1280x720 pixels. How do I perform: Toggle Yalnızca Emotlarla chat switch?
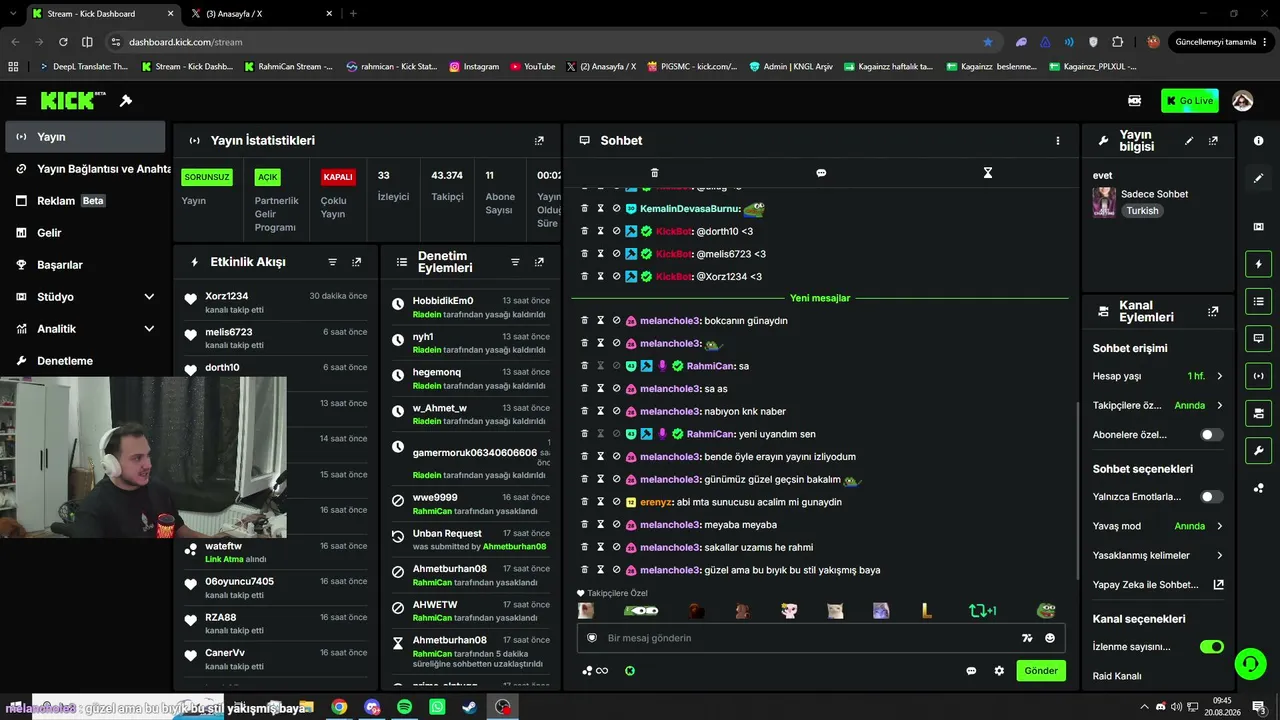click(1211, 497)
